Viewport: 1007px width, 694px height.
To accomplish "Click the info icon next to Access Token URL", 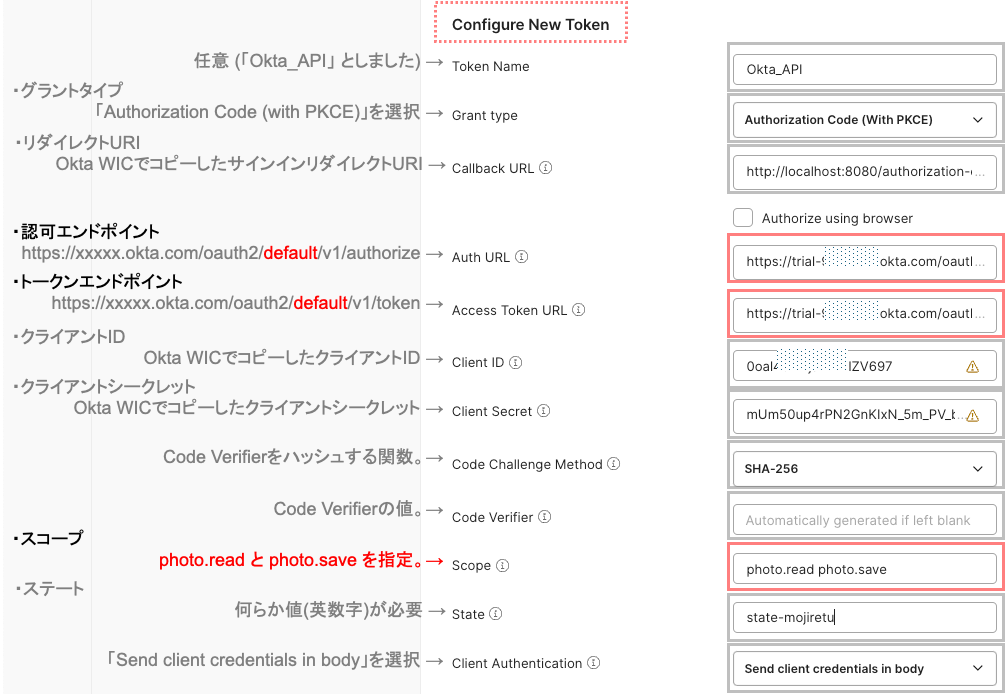I will coord(579,309).
